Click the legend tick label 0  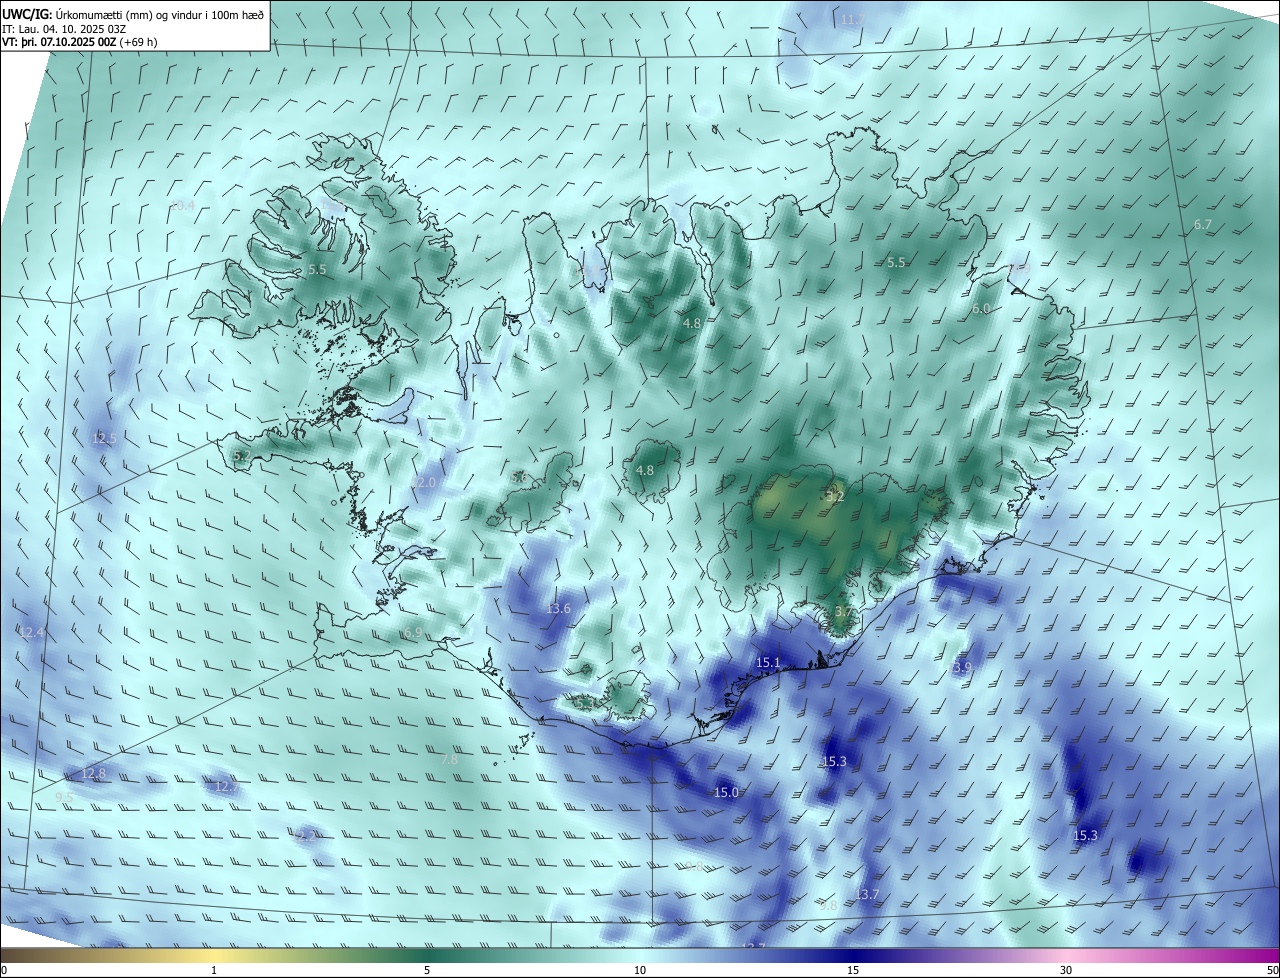pos(4,970)
